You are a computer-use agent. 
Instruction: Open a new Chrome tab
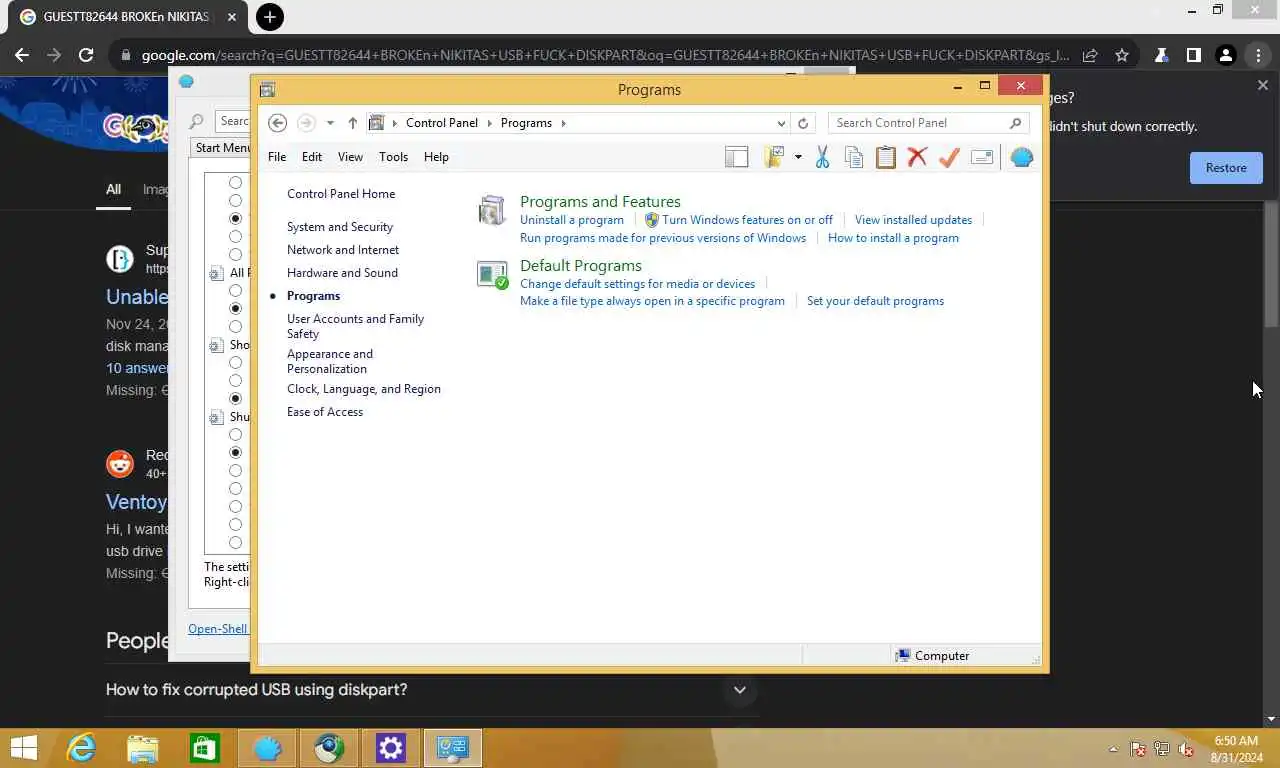(x=269, y=17)
